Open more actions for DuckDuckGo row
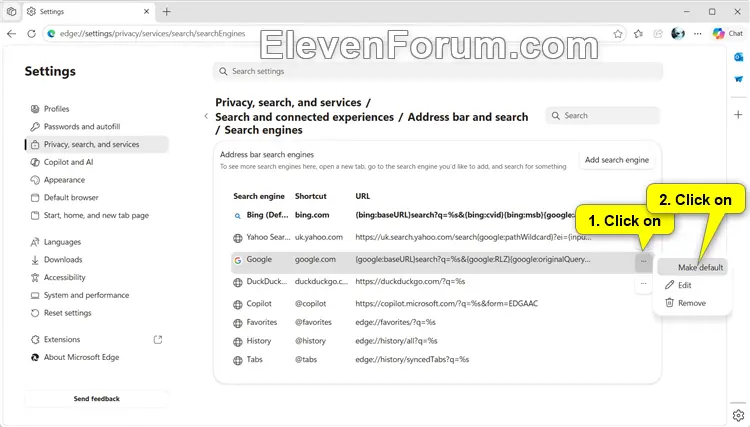750x427 pixels. 643,284
